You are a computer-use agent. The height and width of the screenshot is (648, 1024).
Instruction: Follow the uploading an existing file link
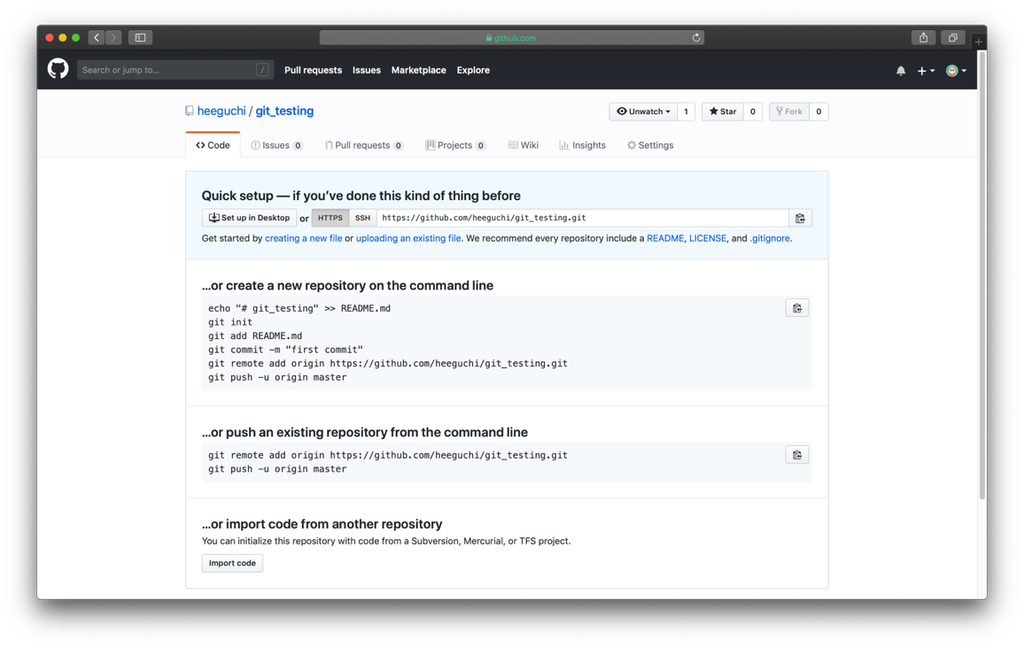(x=408, y=238)
